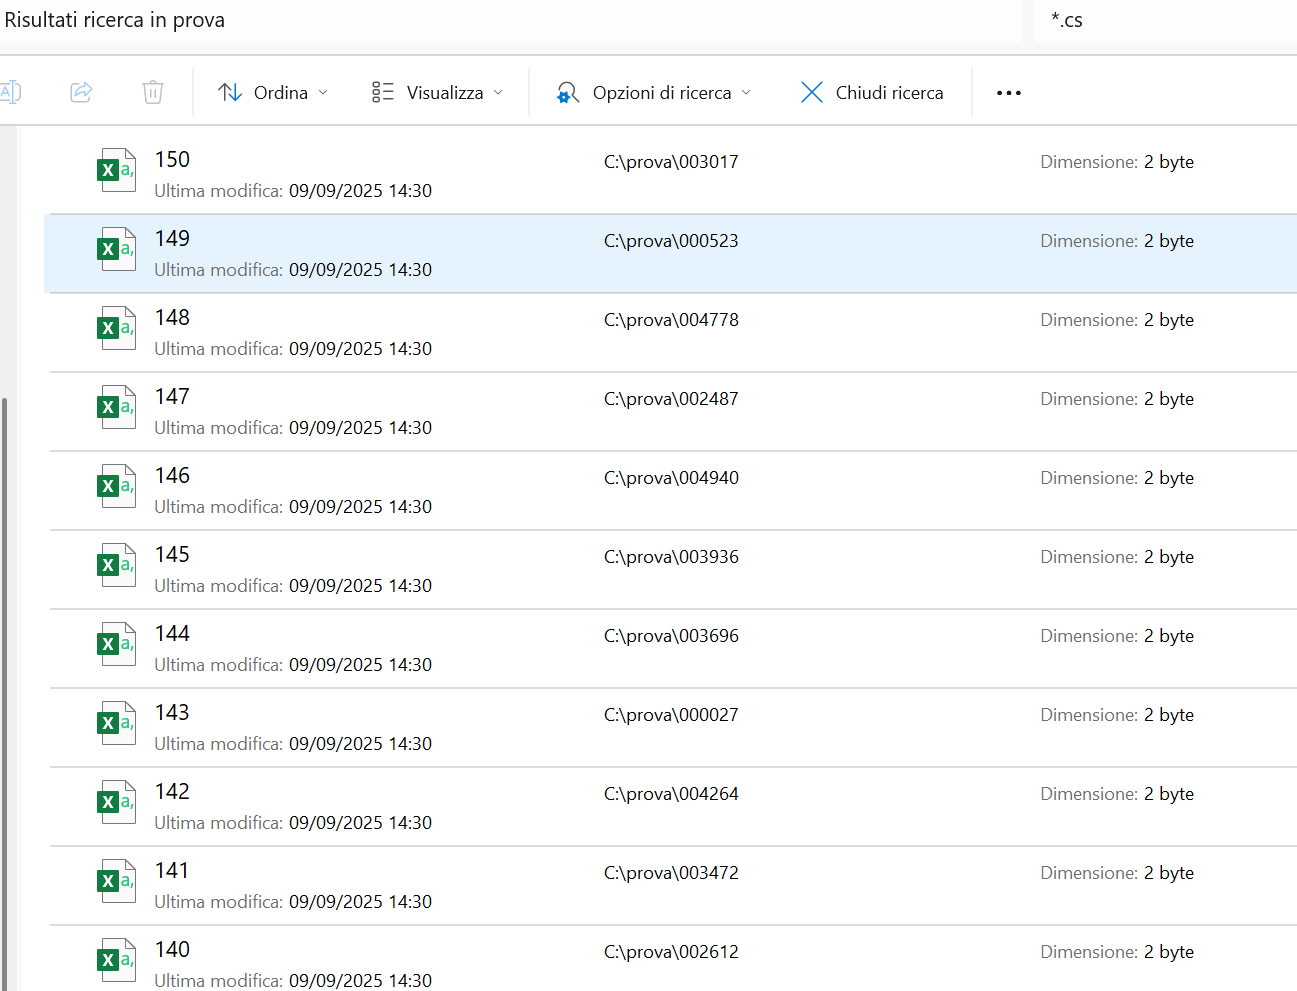Select result at path C:\prova\000027
This screenshot has height=991, width=1297.
tap(671, 715)
